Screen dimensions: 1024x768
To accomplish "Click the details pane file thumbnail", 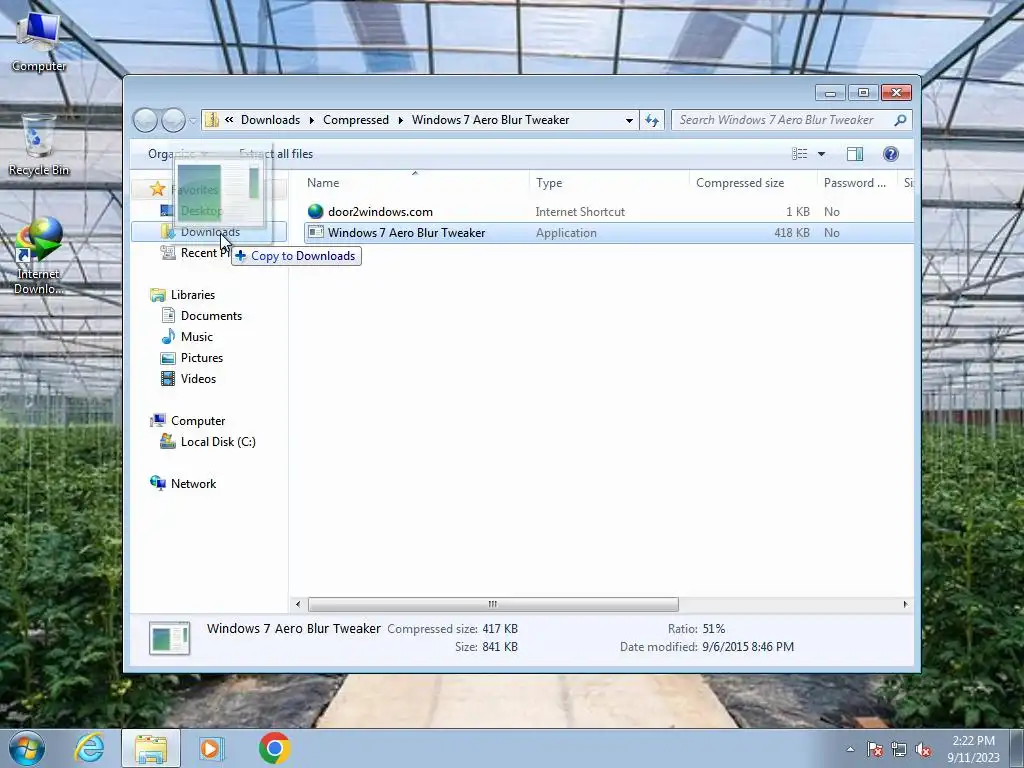I will pyautogui.click(x=170, y=638).
